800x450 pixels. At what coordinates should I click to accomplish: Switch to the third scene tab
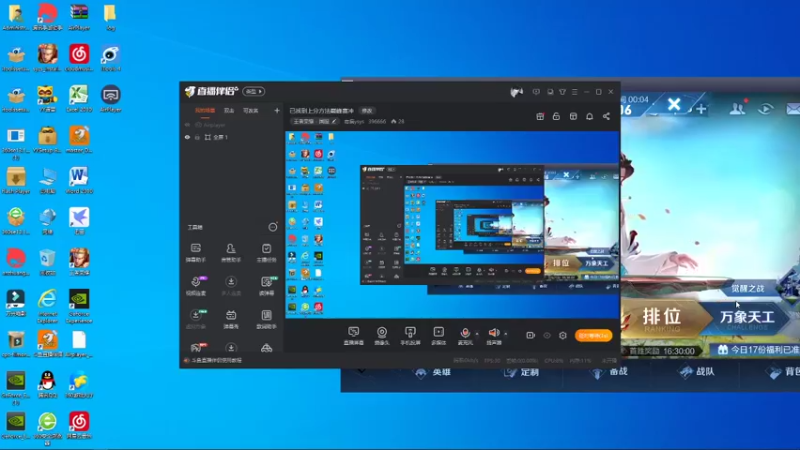pyautogui.click(x=251, y=110)
